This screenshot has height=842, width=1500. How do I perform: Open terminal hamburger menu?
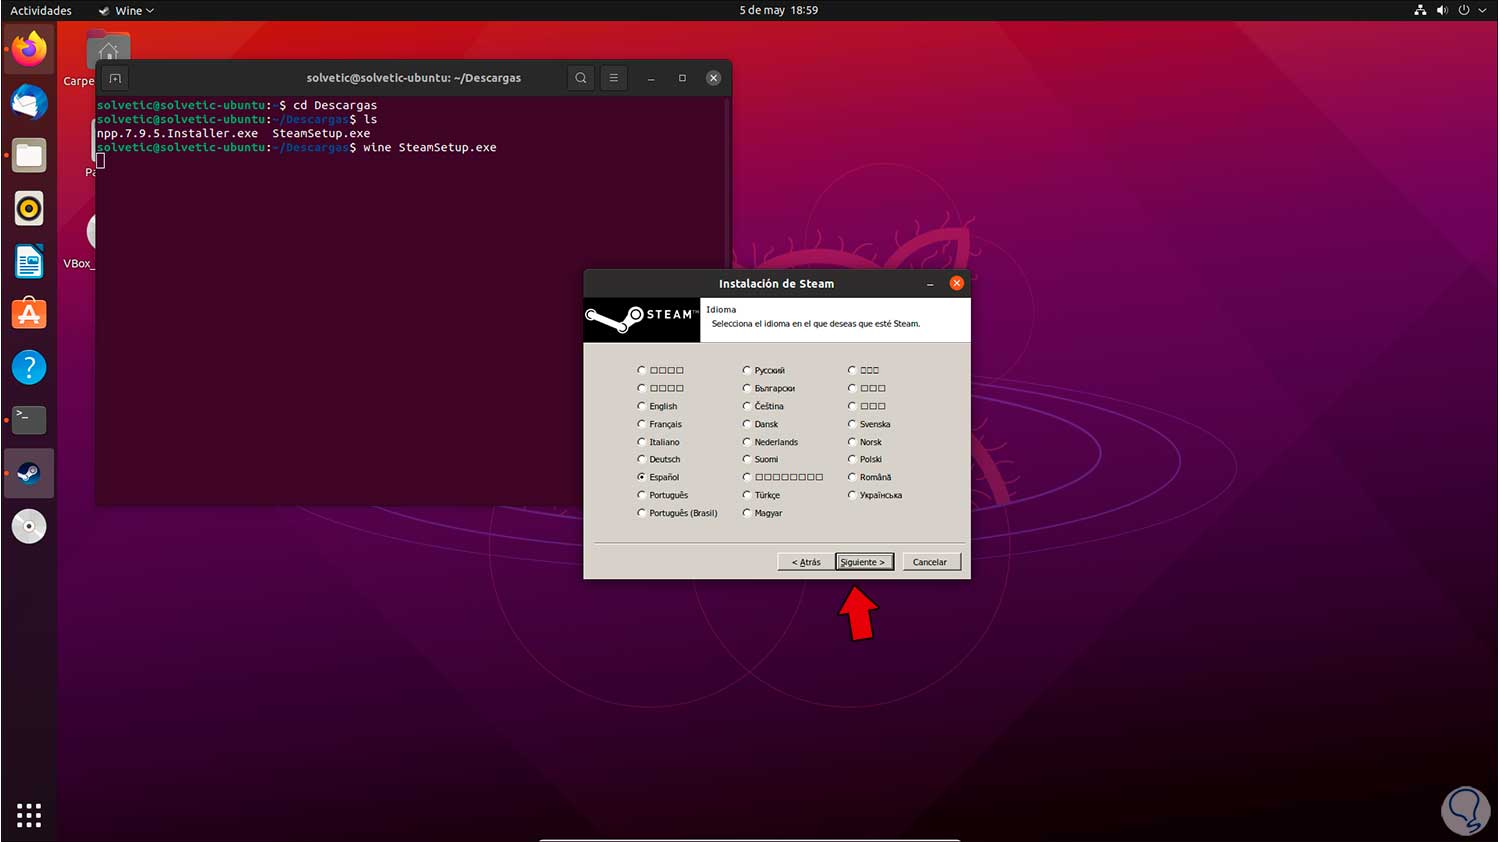click(x=614, y=78)
